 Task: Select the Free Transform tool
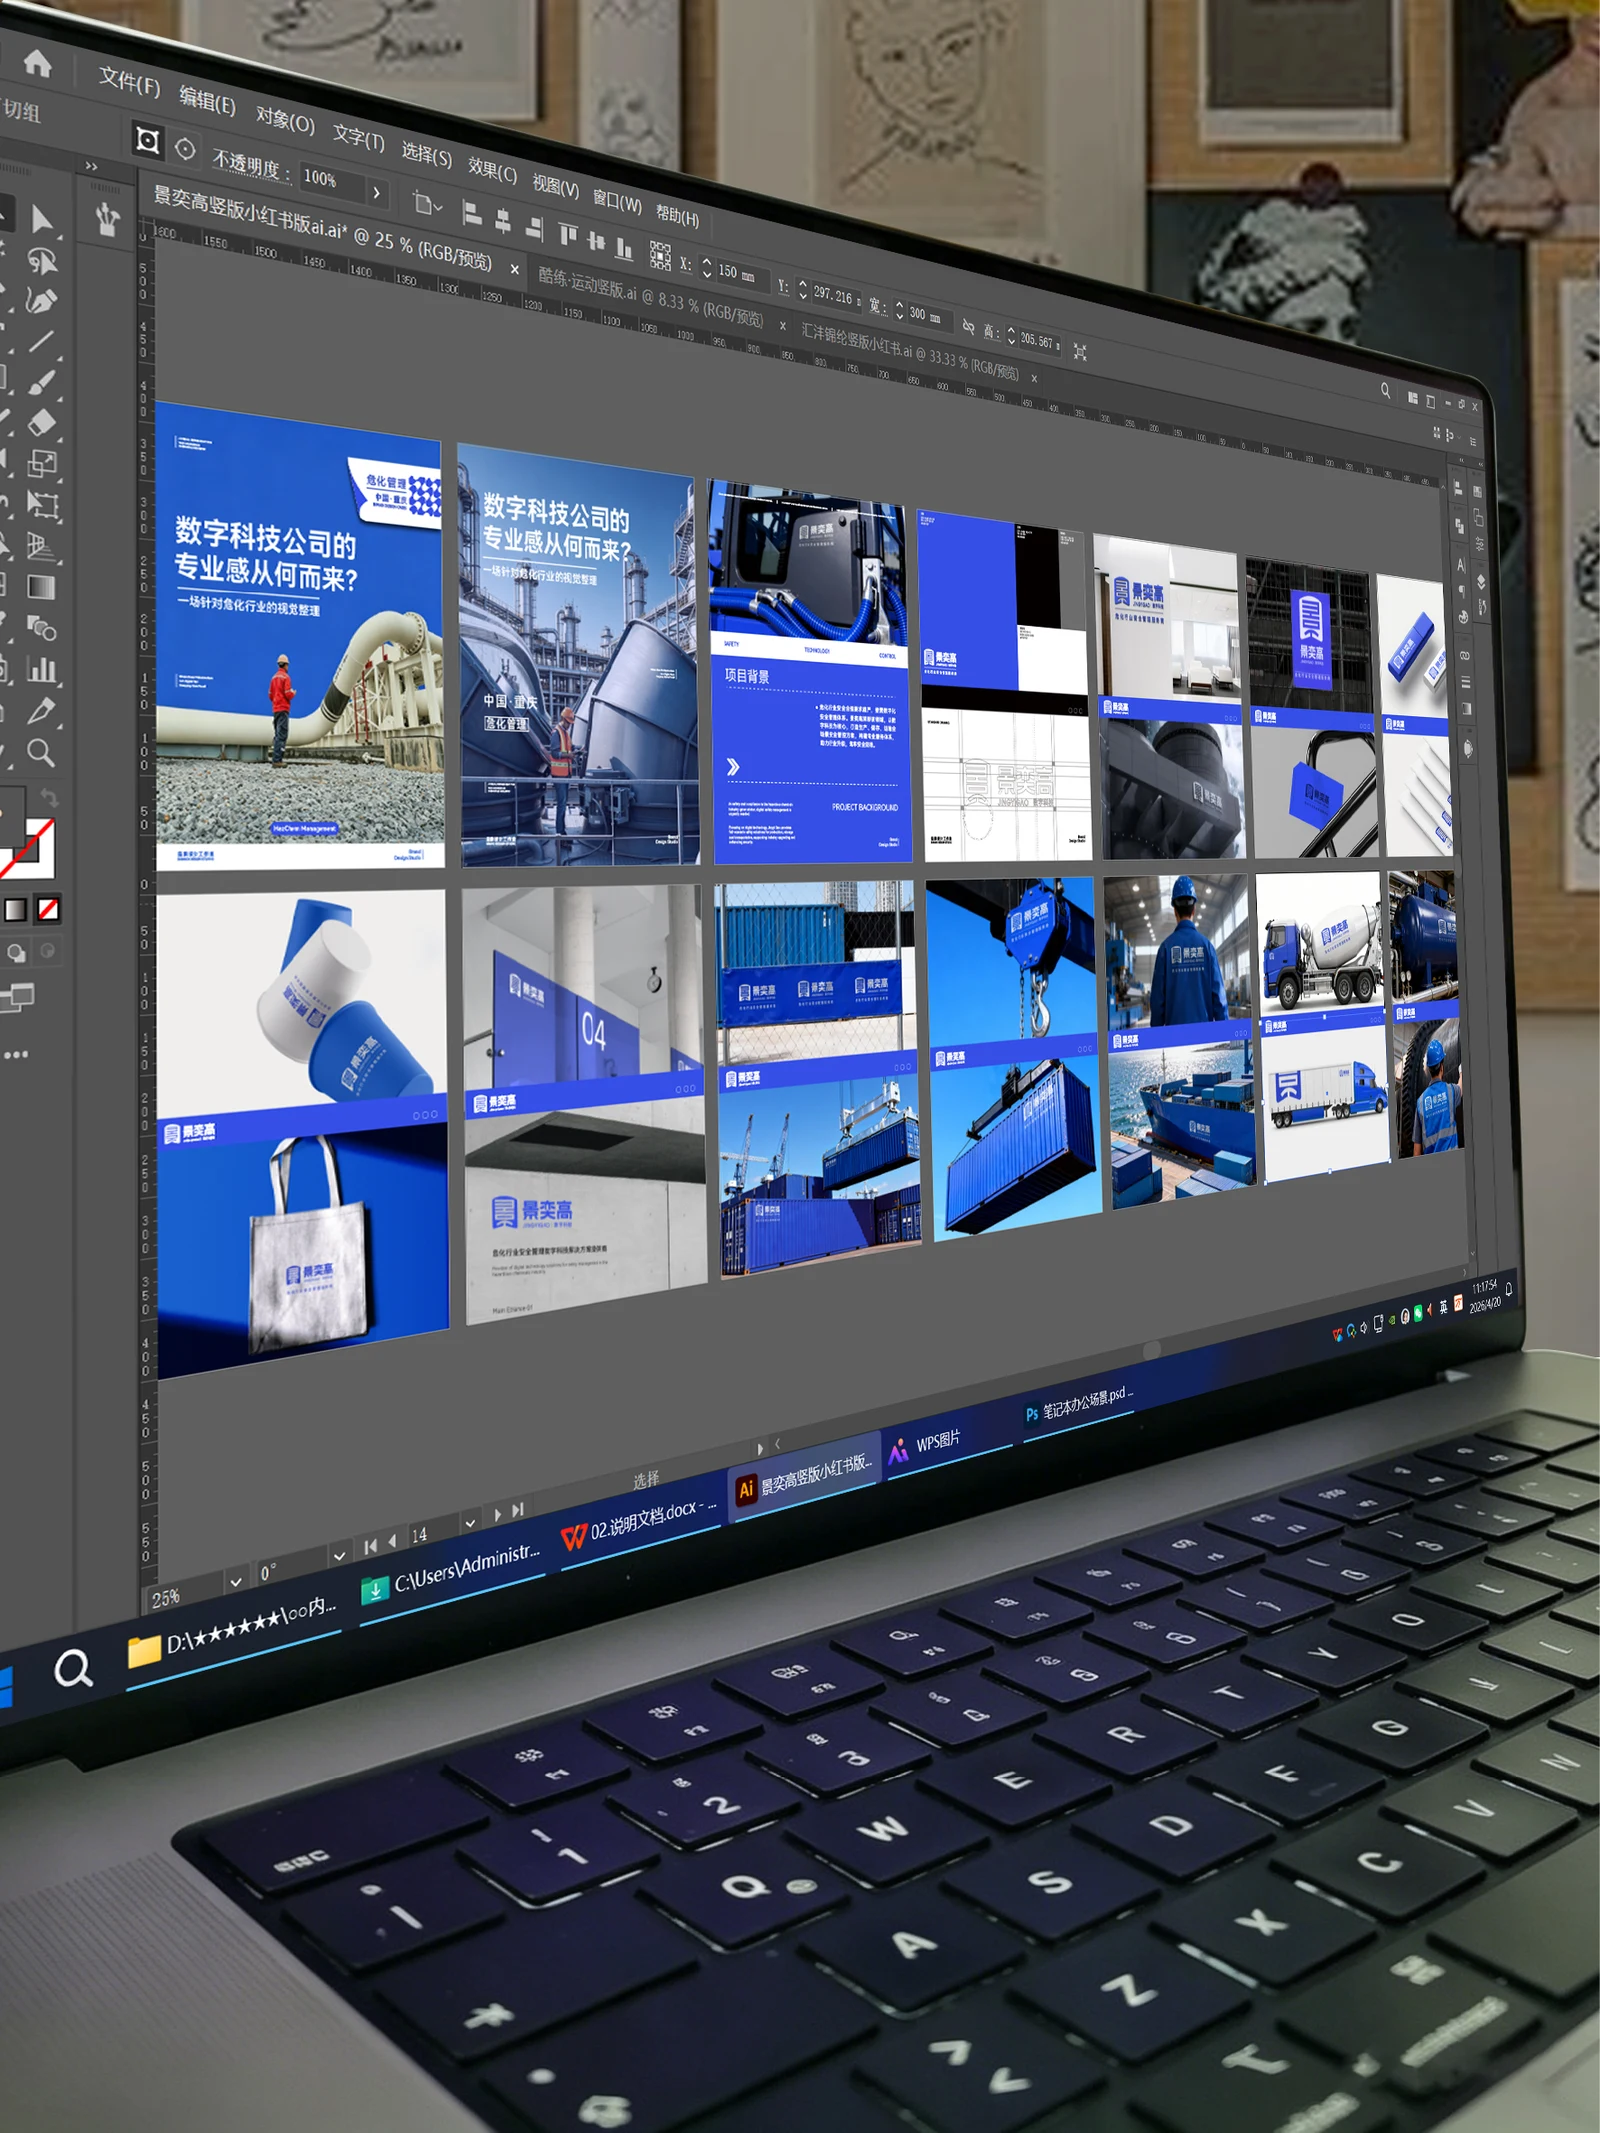42,505
